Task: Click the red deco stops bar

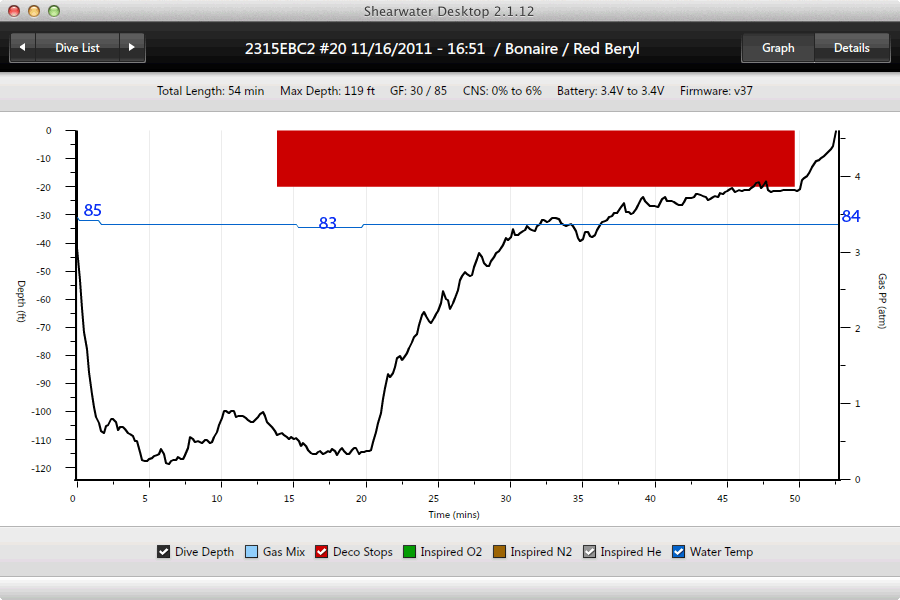Action: click(535, 158)
